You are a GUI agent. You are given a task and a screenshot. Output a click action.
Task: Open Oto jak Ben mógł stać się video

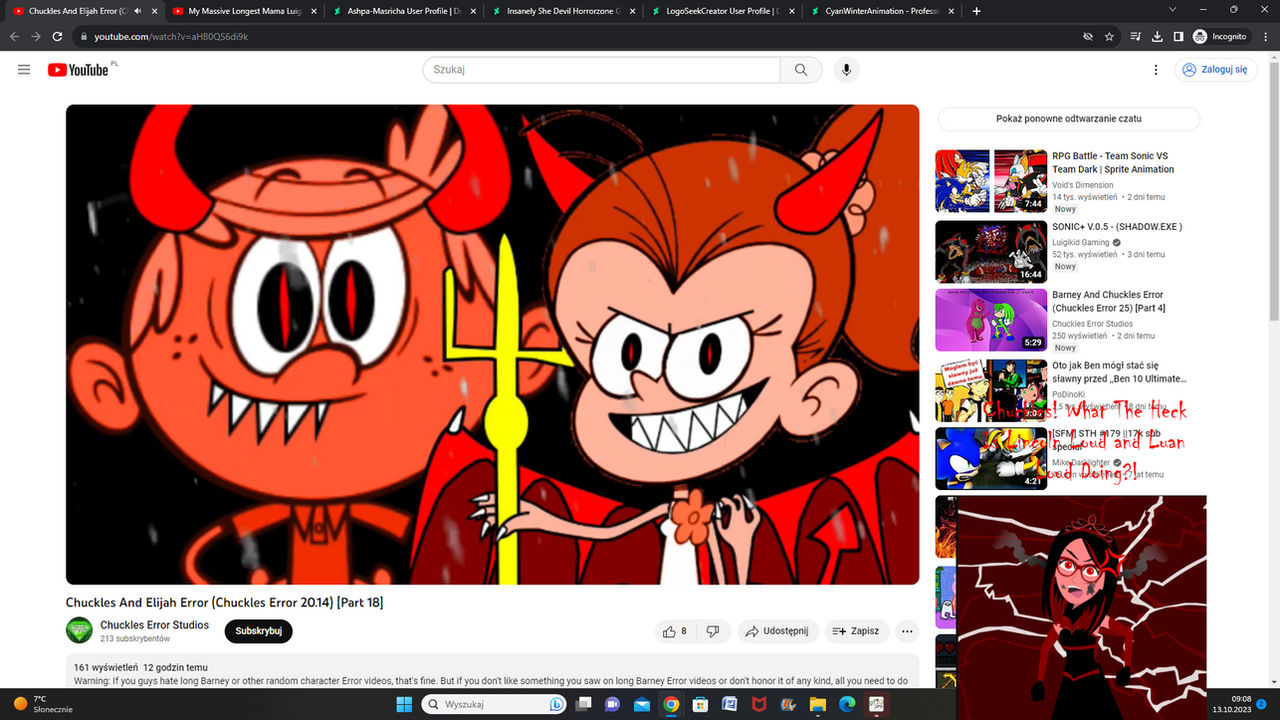(x=990, y=390)
